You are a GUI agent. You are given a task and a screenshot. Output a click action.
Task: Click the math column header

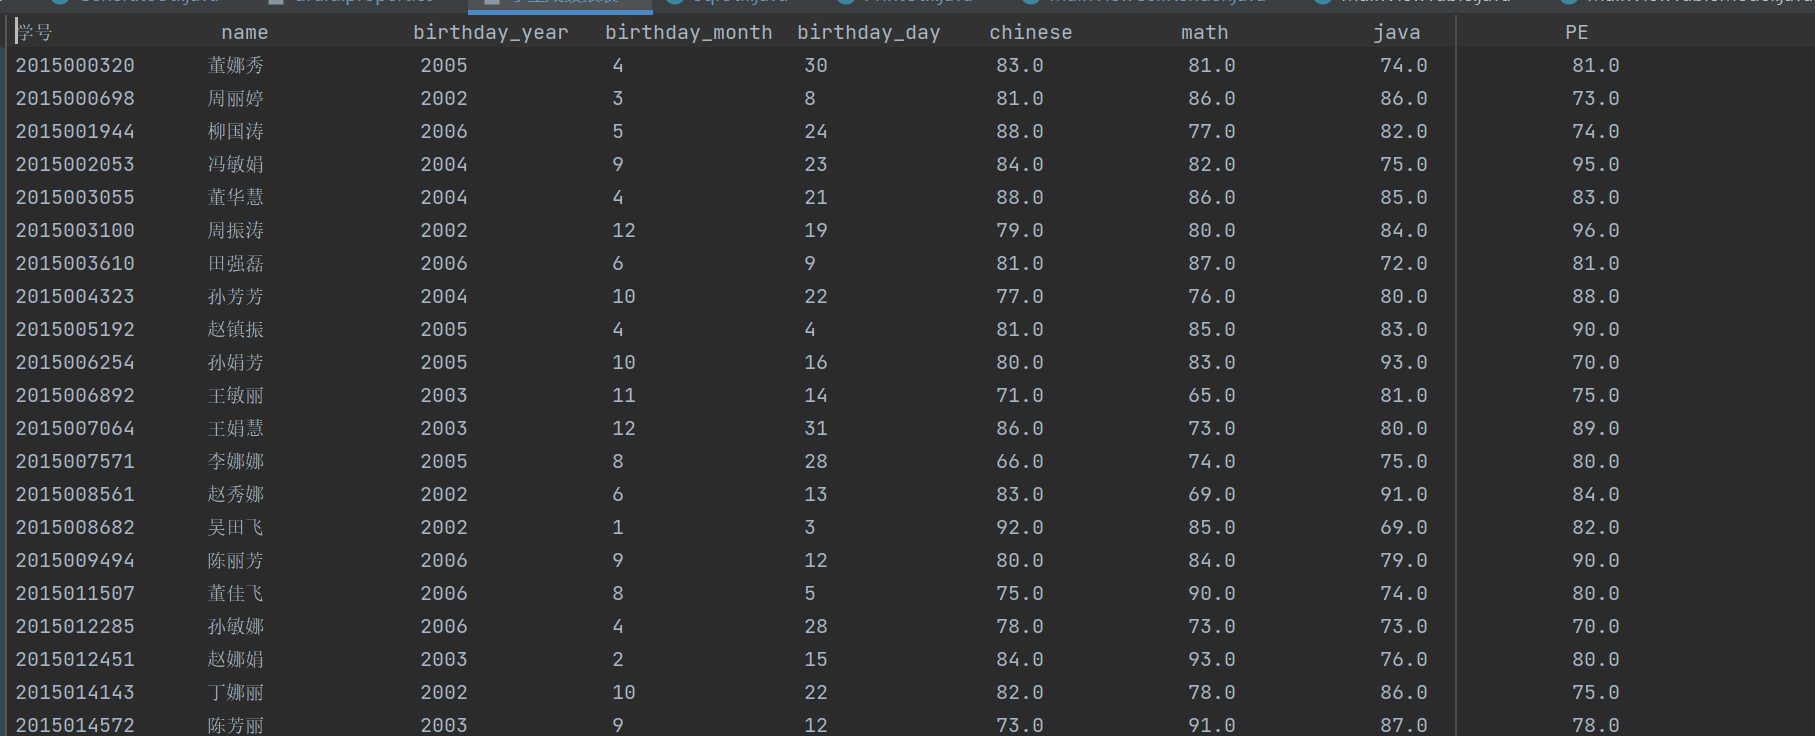coord(1204,33)
